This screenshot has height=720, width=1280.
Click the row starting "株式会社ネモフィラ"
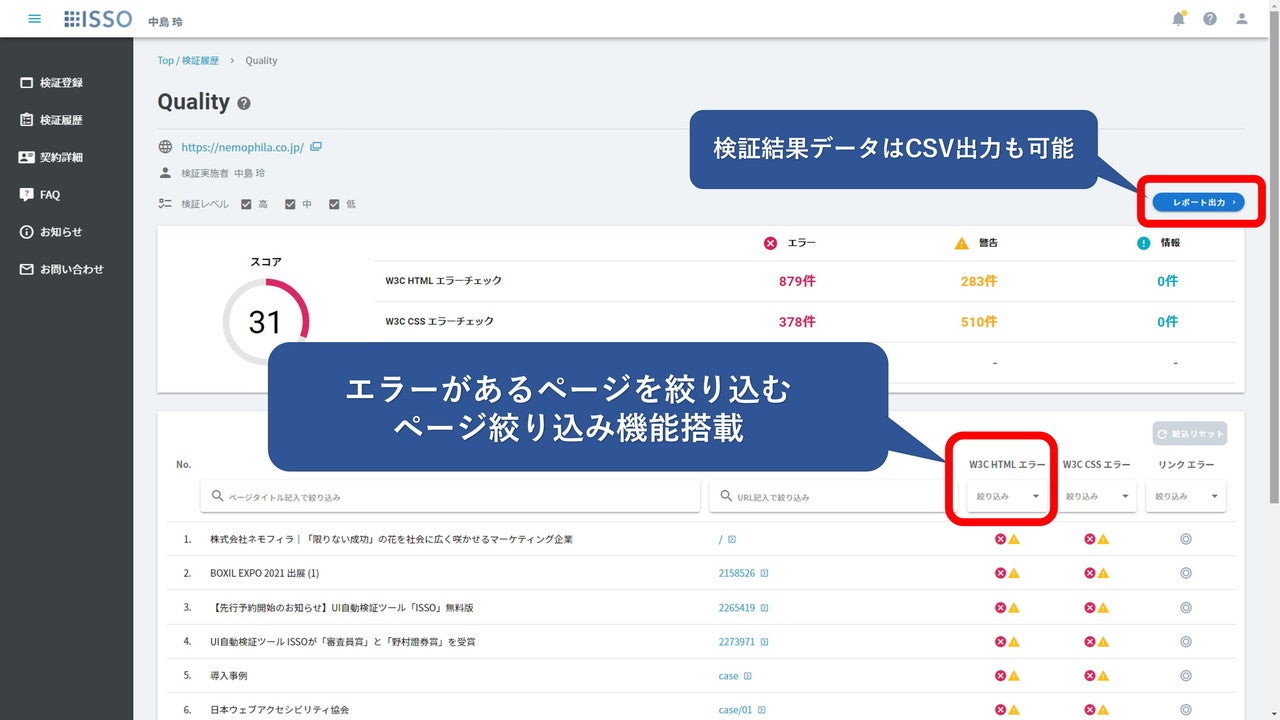click(x=701, y=540)
